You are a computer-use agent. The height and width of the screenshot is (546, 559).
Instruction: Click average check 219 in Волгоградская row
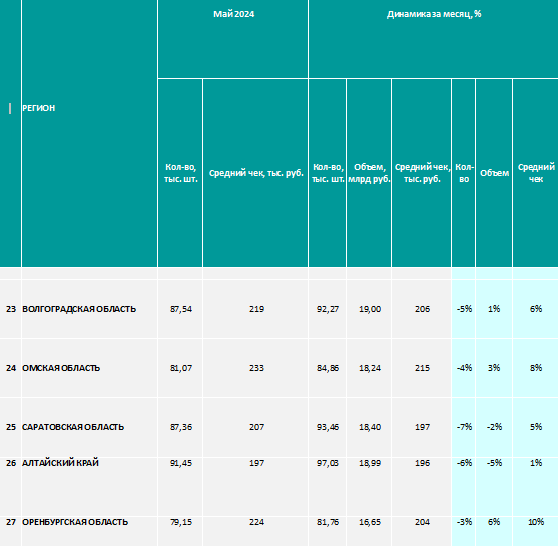tap(256, 309)
